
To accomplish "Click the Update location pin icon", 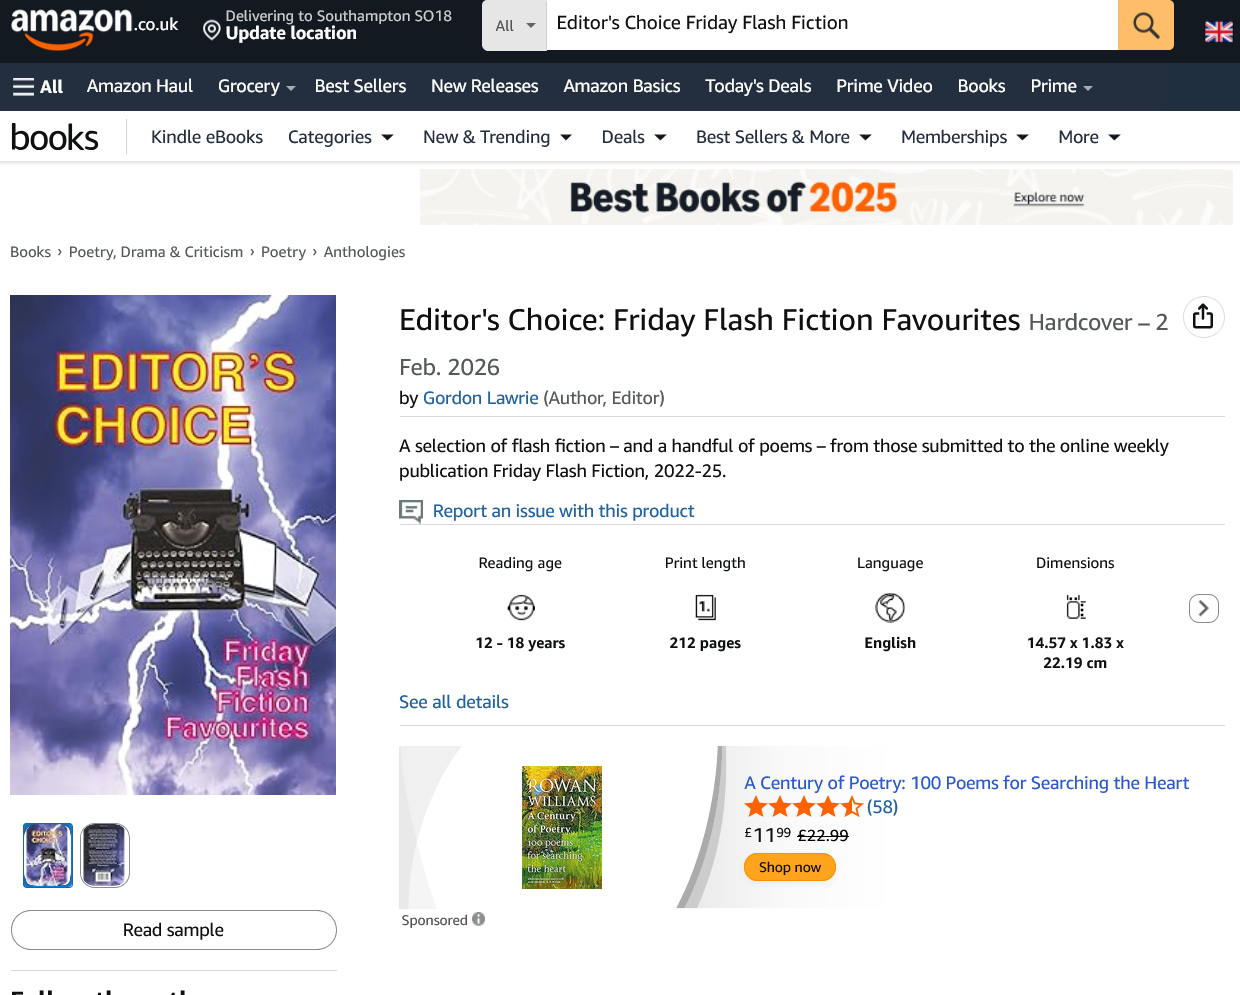I will [x=211, y=31].
